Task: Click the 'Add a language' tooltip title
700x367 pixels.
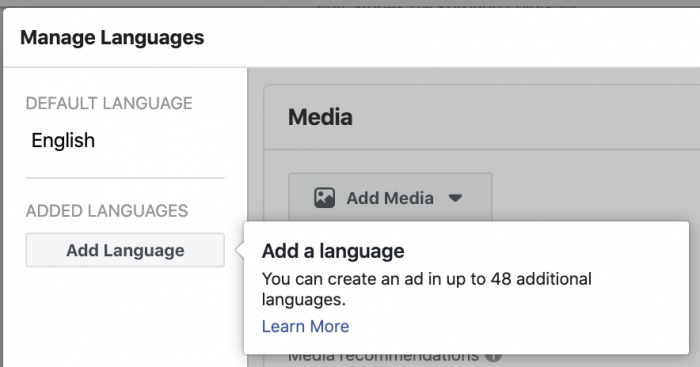Action: pos(333,251)
